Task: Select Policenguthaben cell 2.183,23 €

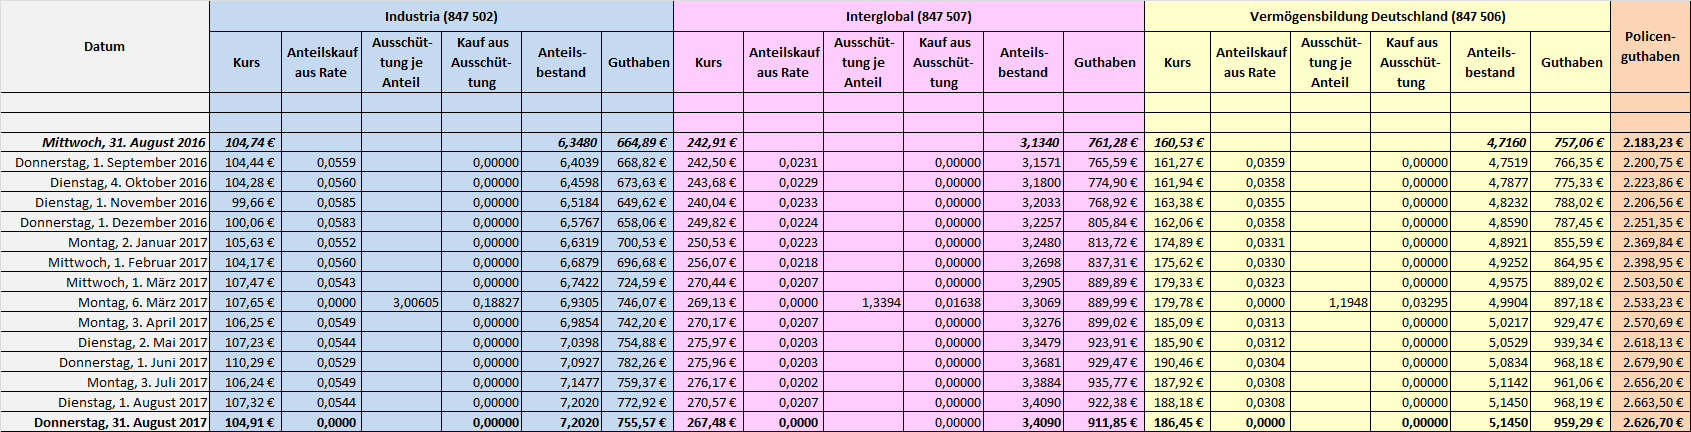Action: click(x=1650, y=142)
